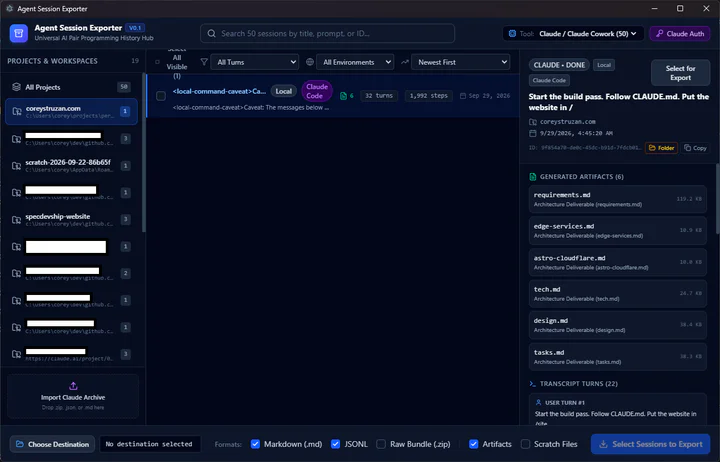Viewport: 720px width, 462px height.
Task: Click the projects sidebar scrollbar
Action: click(x=143, y=152)
